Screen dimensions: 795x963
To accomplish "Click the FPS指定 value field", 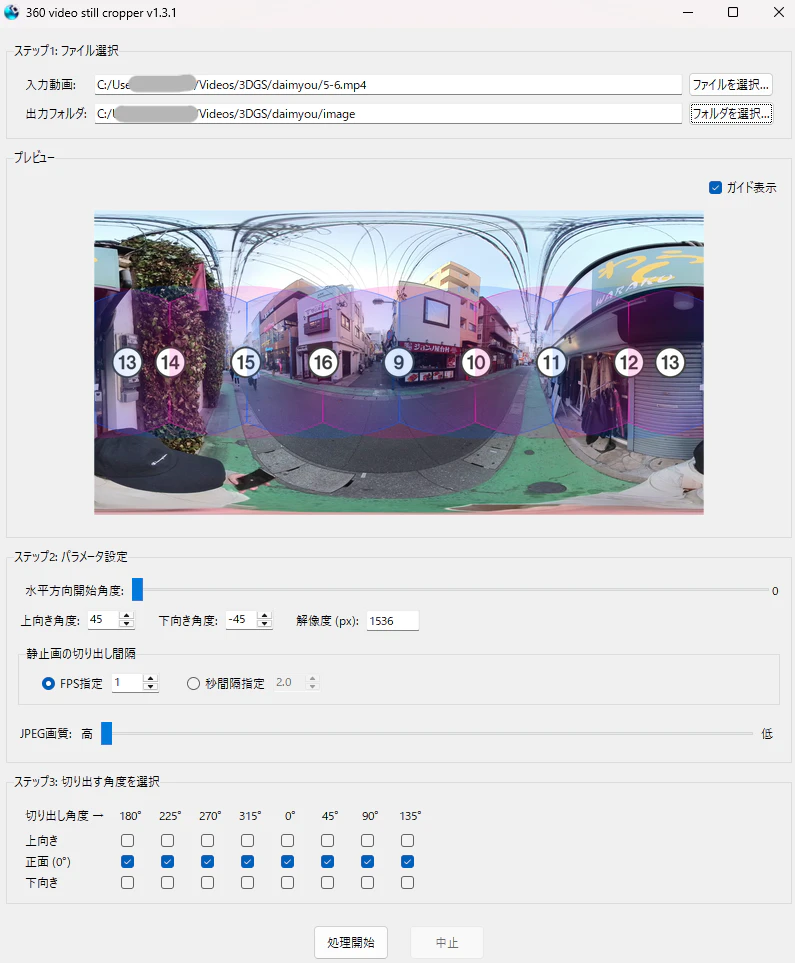I will 127,682.
